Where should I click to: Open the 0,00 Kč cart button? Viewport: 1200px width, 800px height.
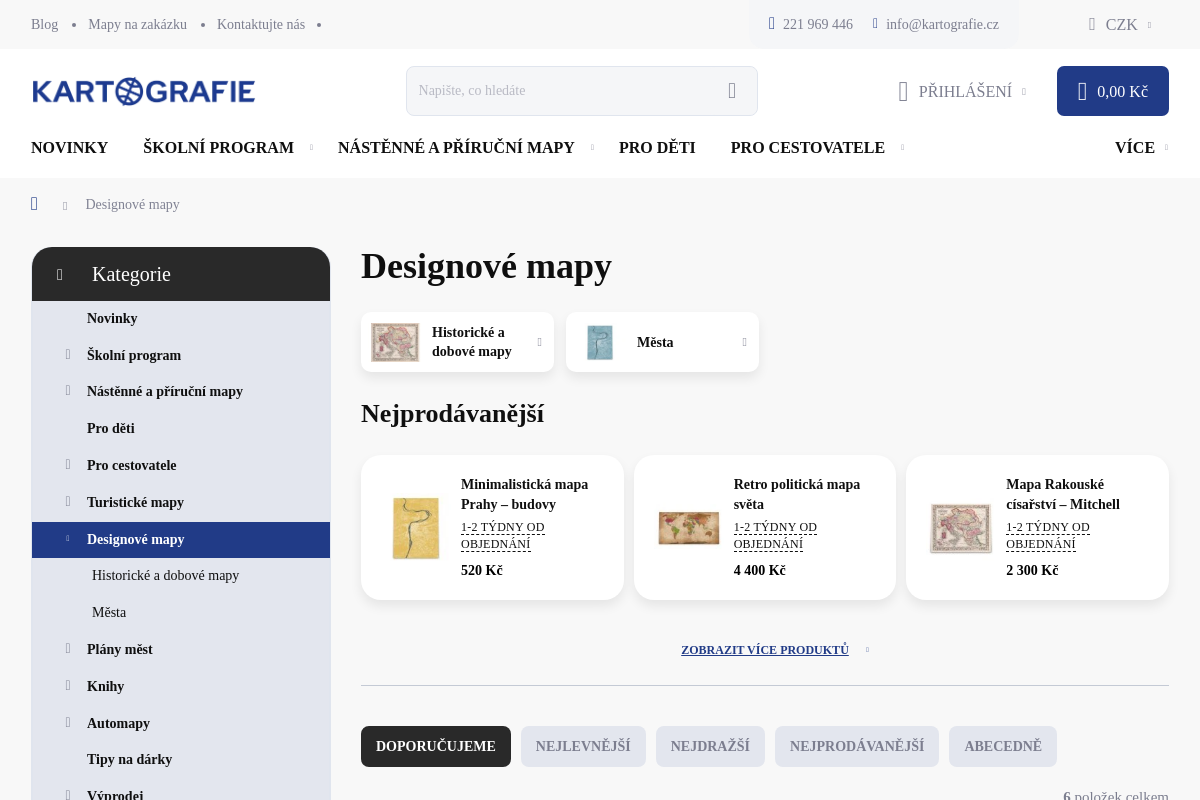click(x=1113, y=91)
